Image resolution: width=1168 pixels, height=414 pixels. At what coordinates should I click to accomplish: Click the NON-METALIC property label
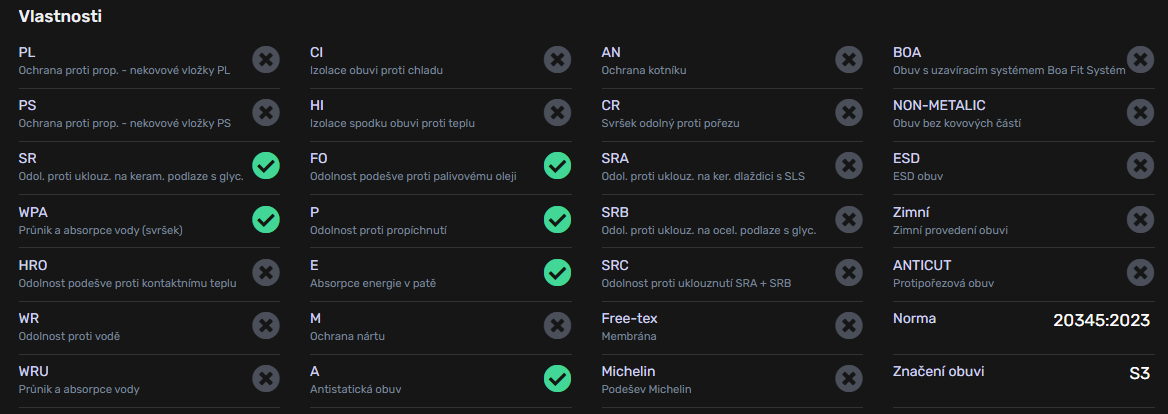tap(939, 106)
